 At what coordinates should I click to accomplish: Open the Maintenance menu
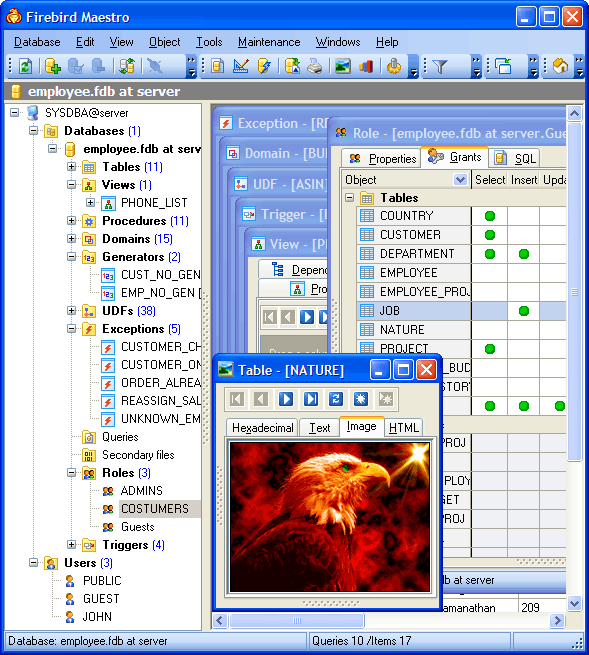tap(269, 42)
